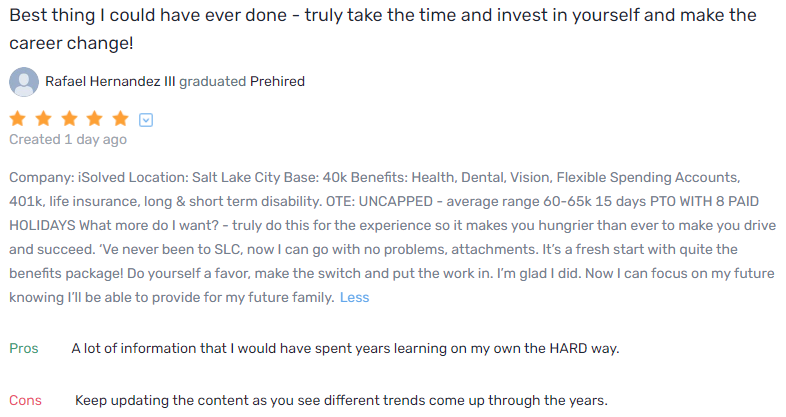Click the first orange rating star
Viewport: 786px width, 417px height.
[18, 119]
